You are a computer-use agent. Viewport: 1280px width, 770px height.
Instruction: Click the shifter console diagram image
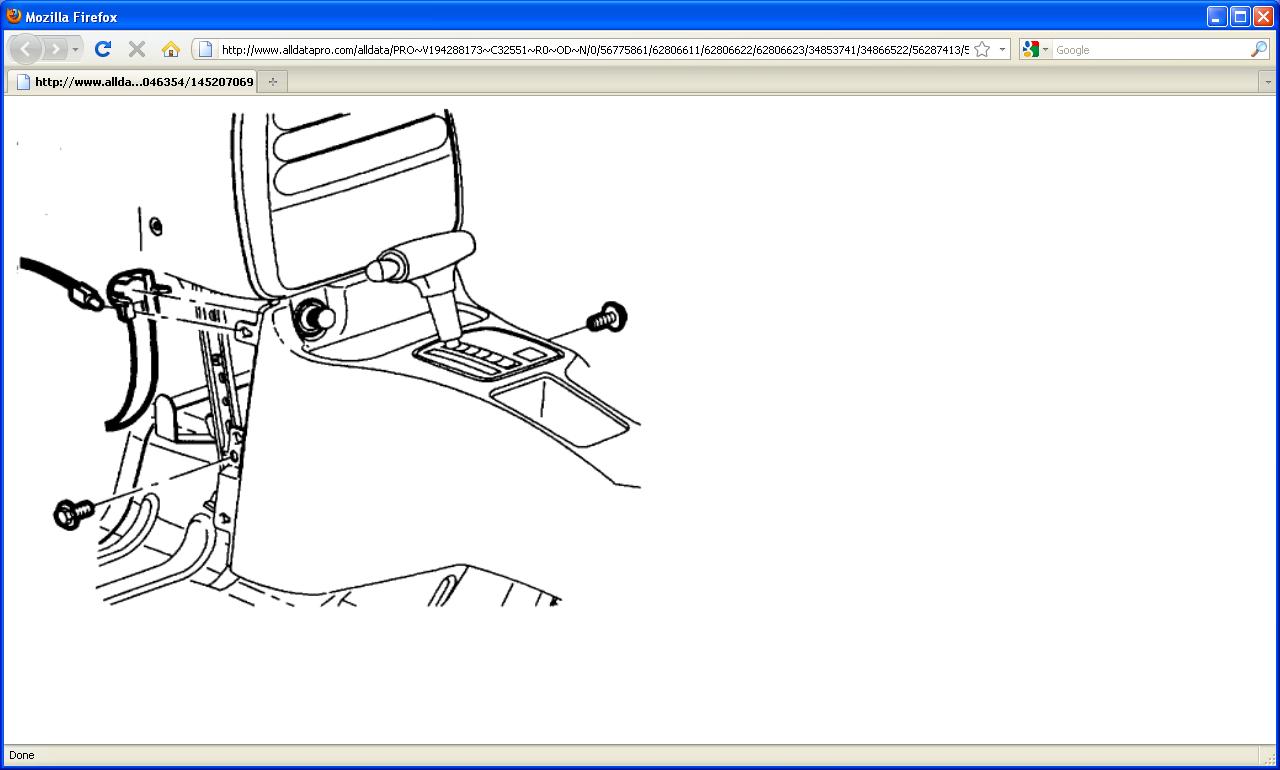click(329, 358)
